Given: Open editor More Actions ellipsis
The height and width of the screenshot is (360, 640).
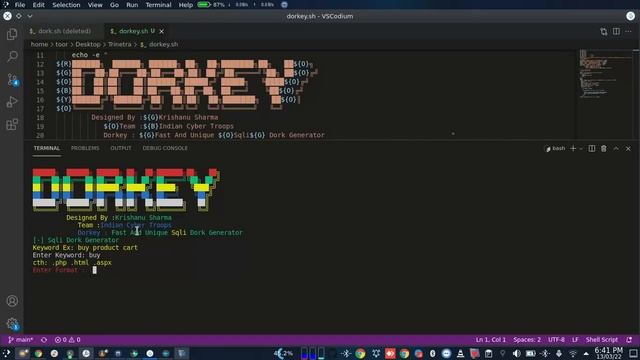Looking at the screenshot, I should point(628,31).
